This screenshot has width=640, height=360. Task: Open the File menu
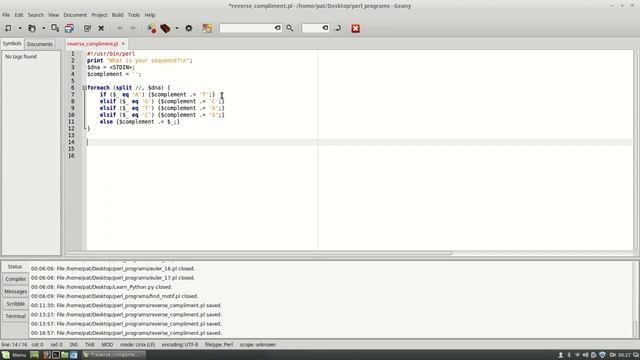coord(6,15)
